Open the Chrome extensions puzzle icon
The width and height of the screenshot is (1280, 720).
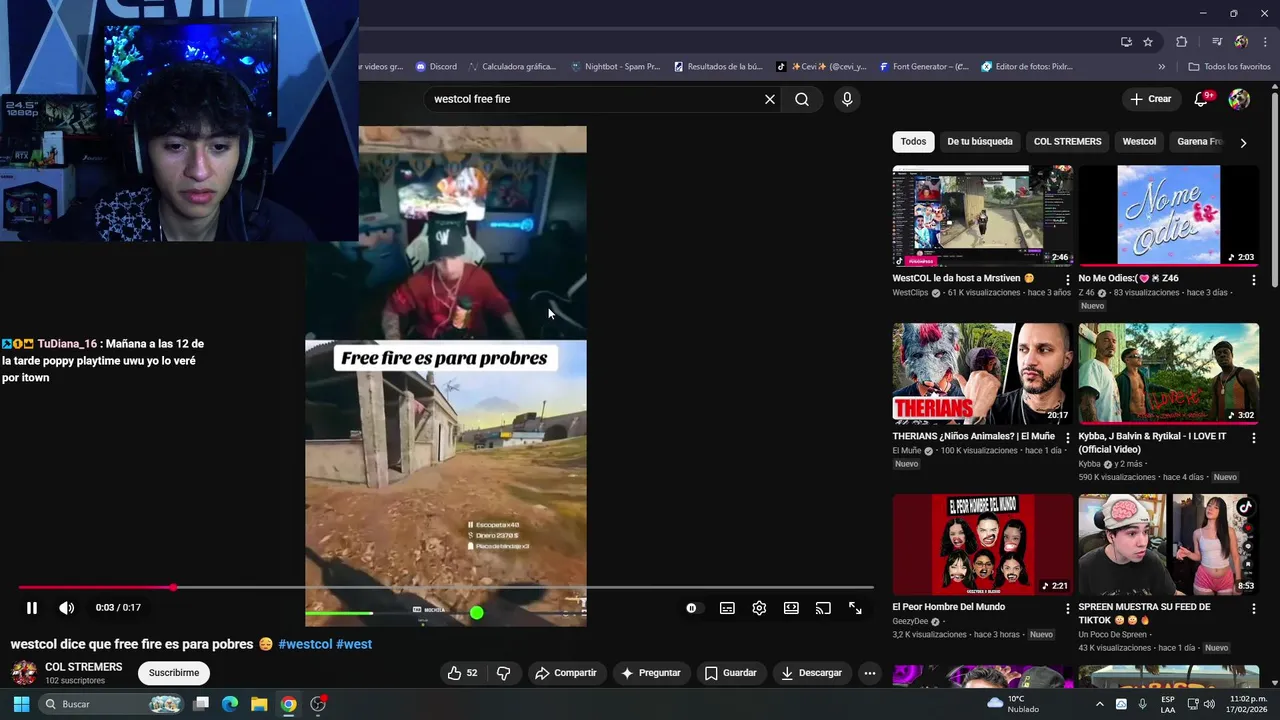point(1181,42)
